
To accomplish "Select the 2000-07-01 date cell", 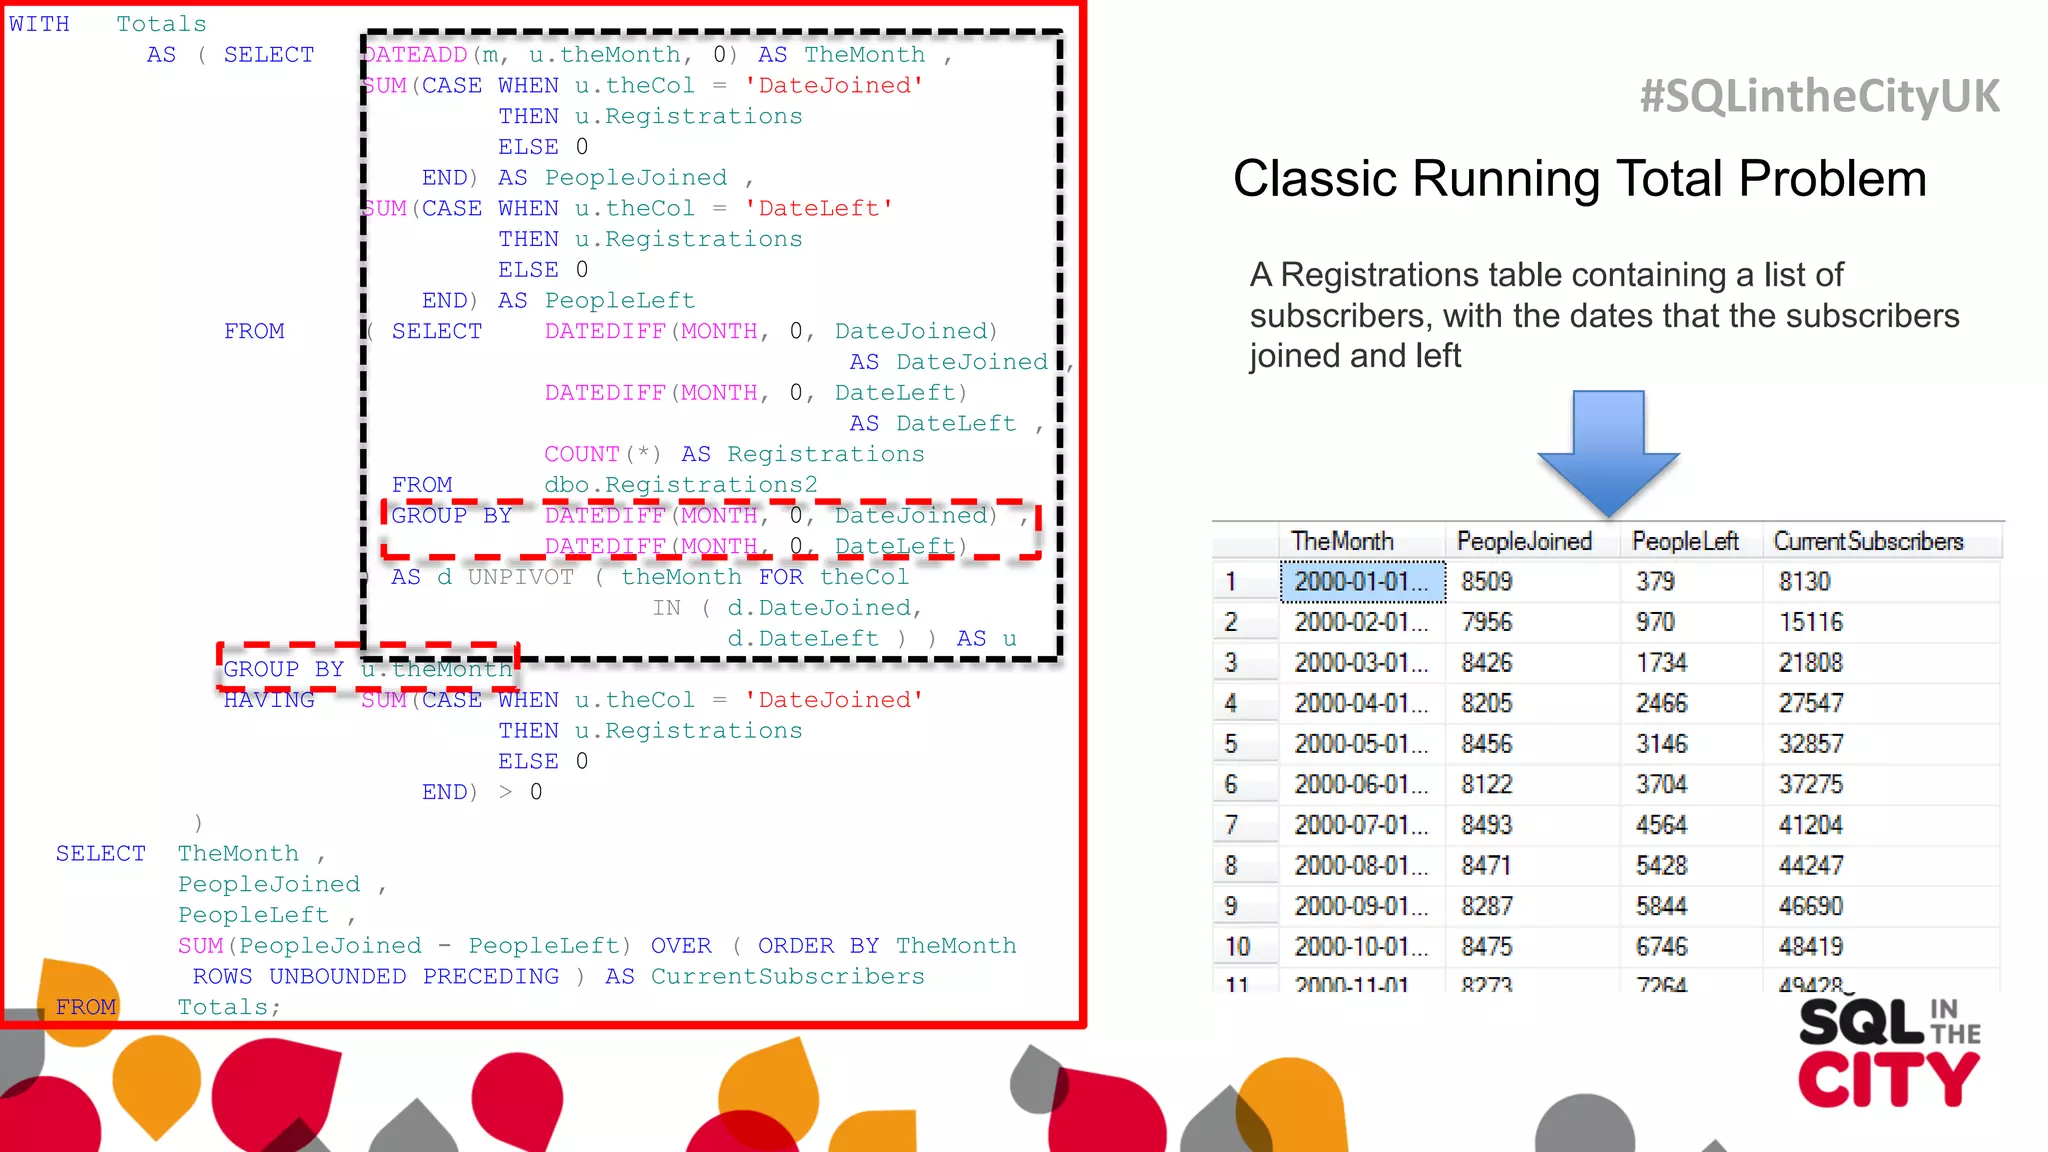I will point(1363,825).
